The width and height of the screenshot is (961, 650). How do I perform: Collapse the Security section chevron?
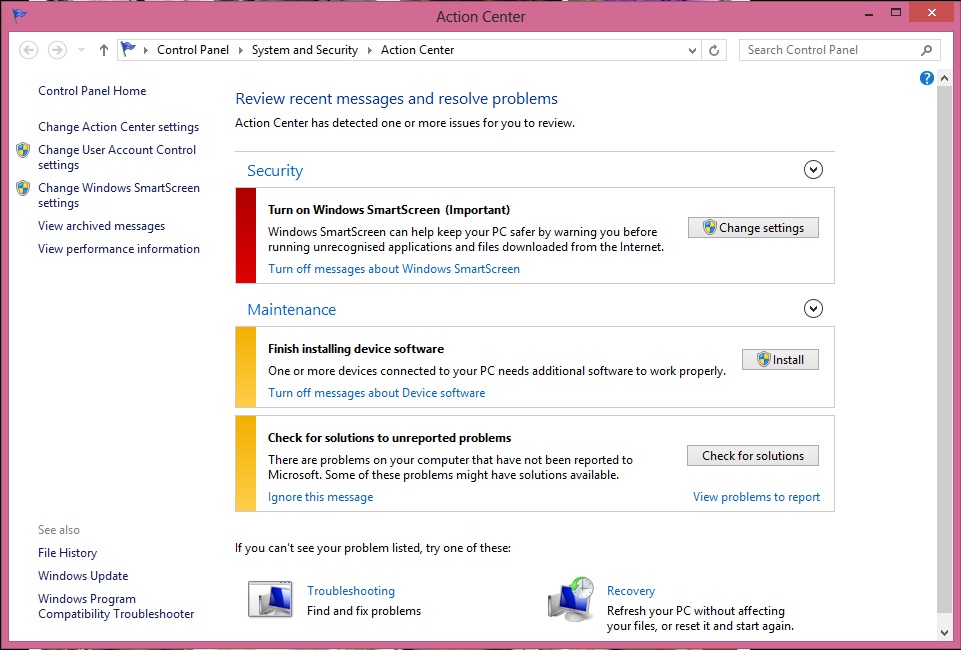coord(813,170)
